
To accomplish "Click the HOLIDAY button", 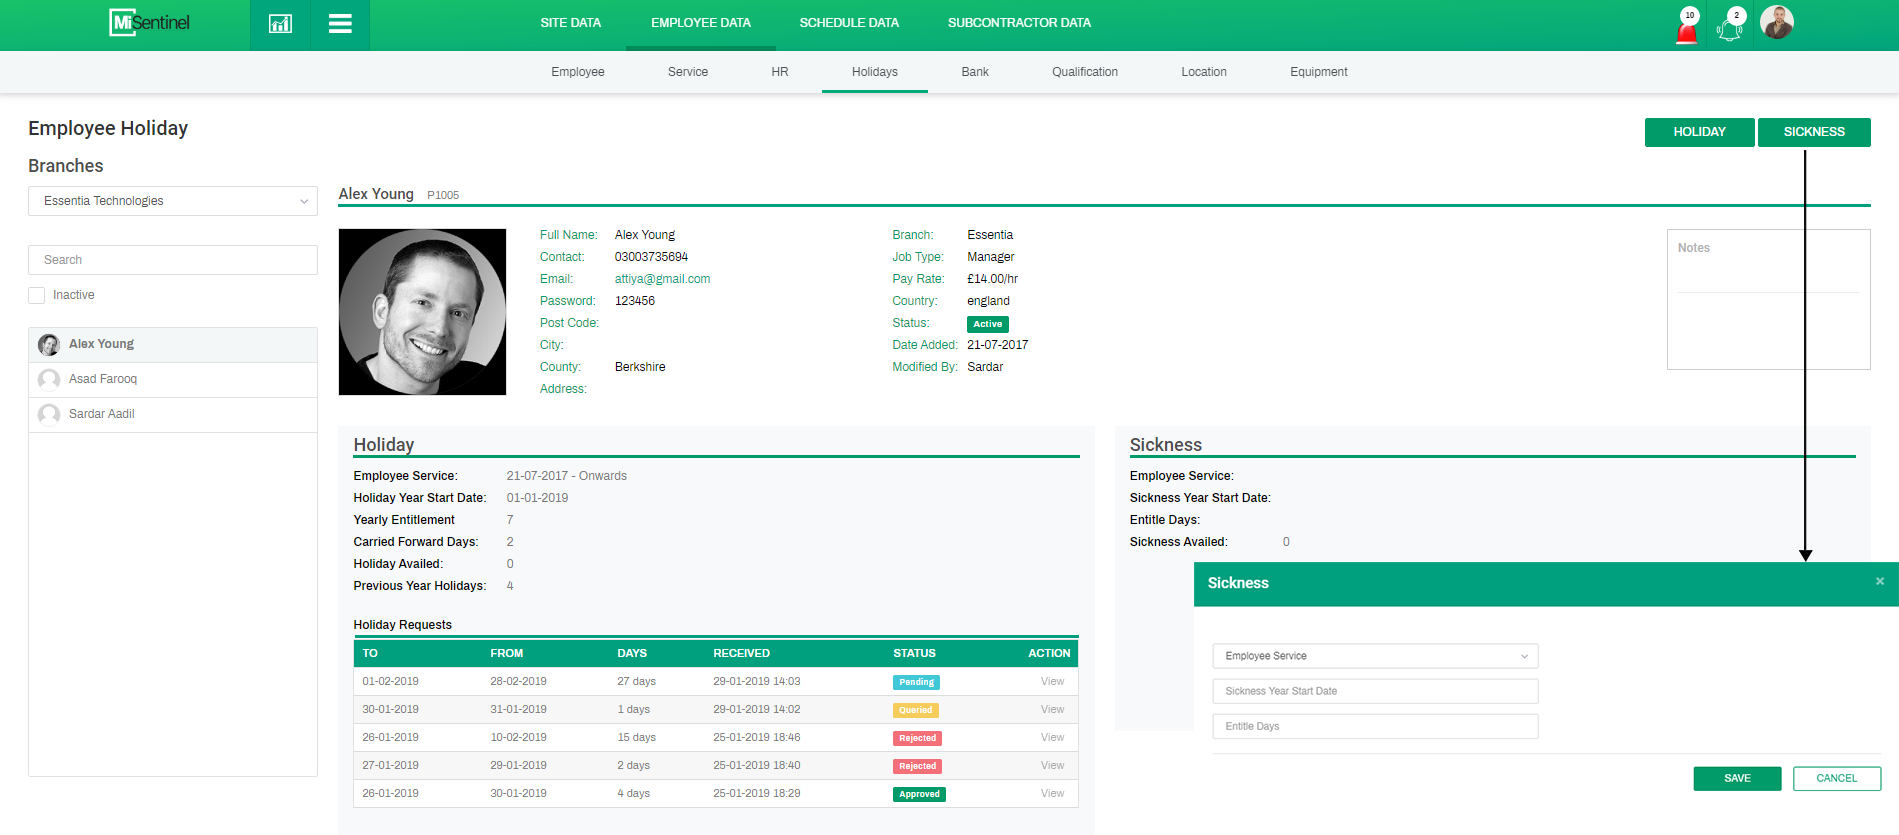I will pyautogui.click(x=1699, y=132).
